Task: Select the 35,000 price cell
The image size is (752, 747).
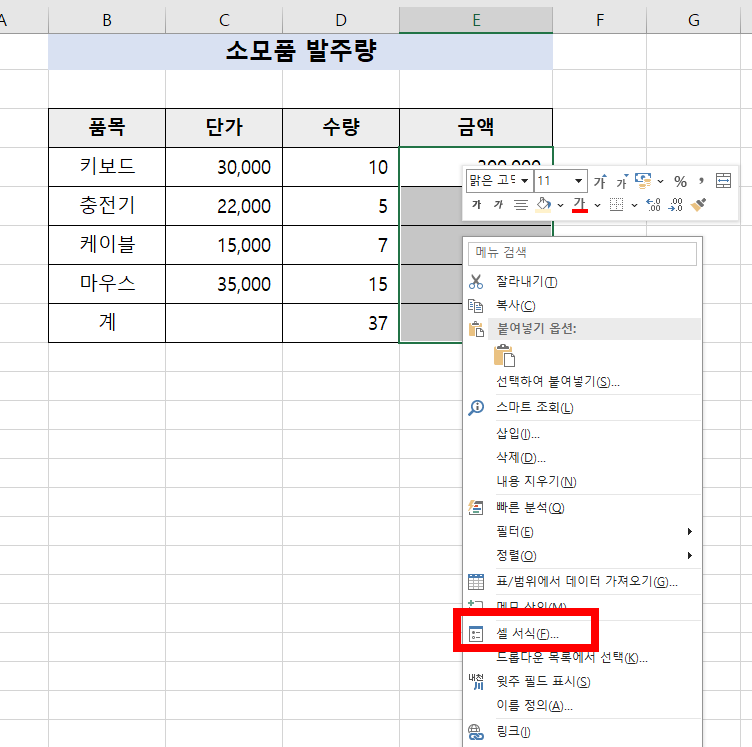Action: click(224, 284)
